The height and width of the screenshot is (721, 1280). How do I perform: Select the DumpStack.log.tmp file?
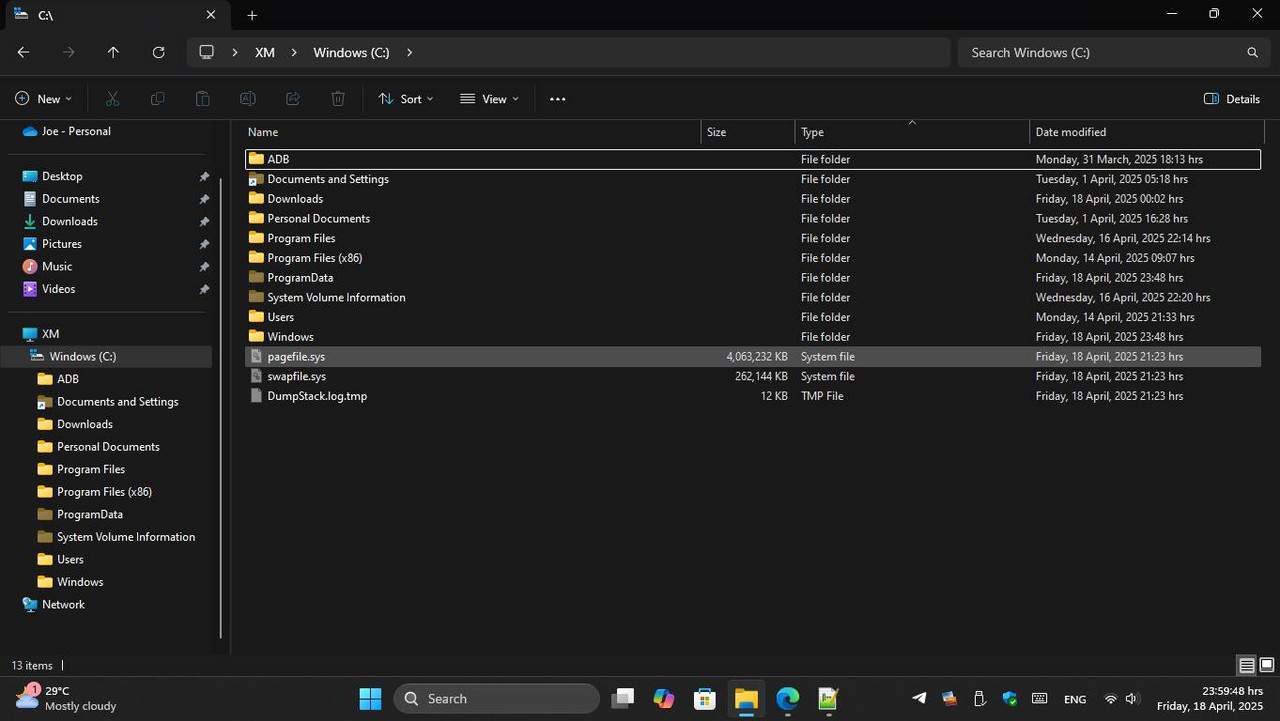click(753, 396)
